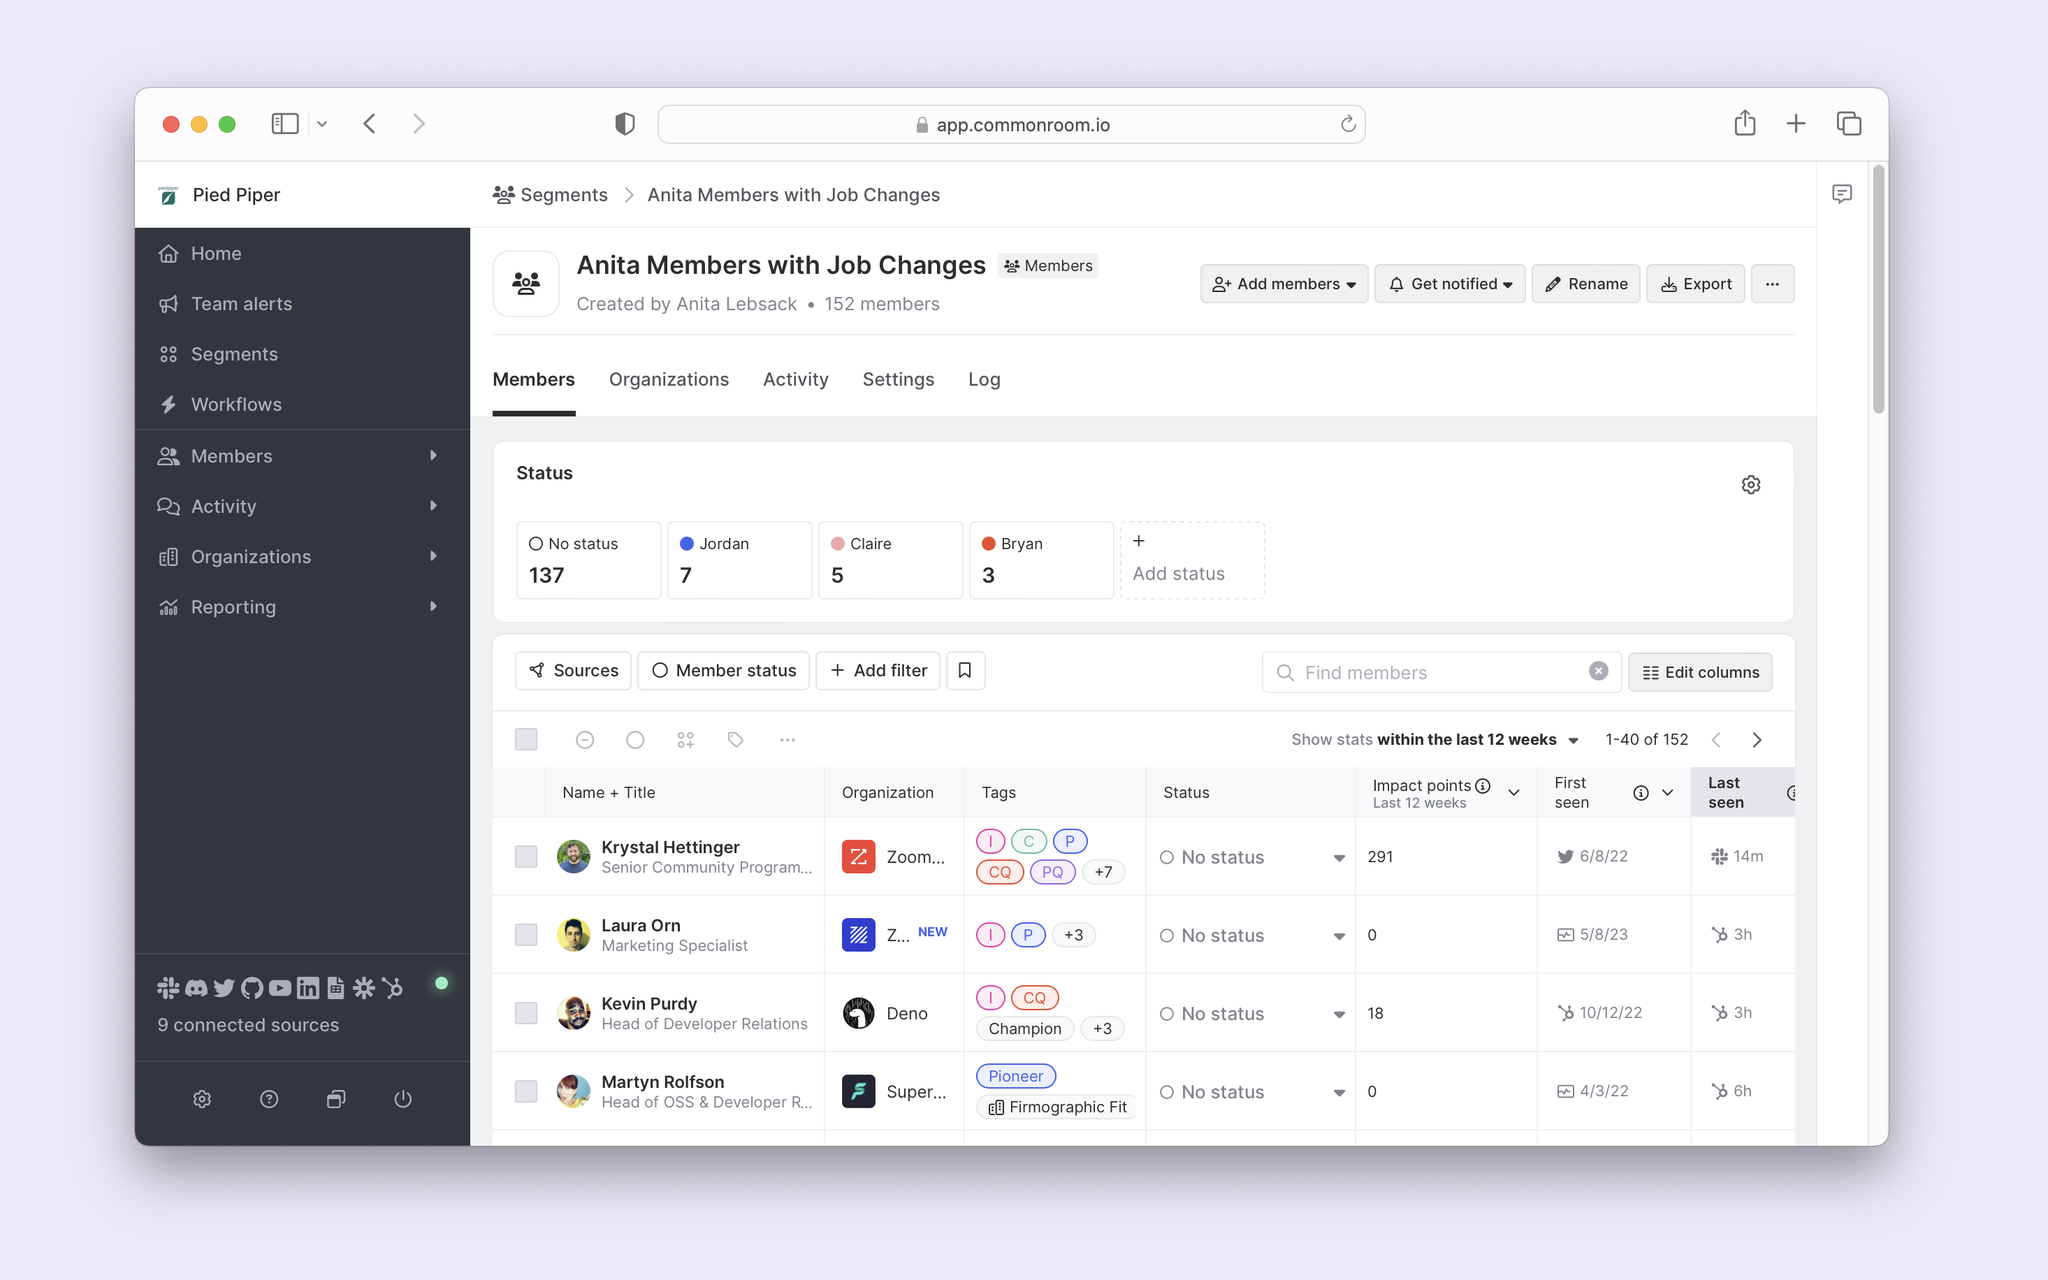Click the Workflows lightning bolt icon
This screenshot has height=1280, width=2048.
coord(167,403)
